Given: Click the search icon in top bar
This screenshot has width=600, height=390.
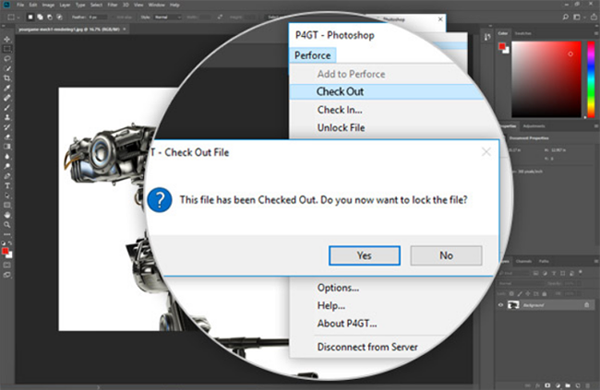Looking at the screenshot, I should click(566, 17).
